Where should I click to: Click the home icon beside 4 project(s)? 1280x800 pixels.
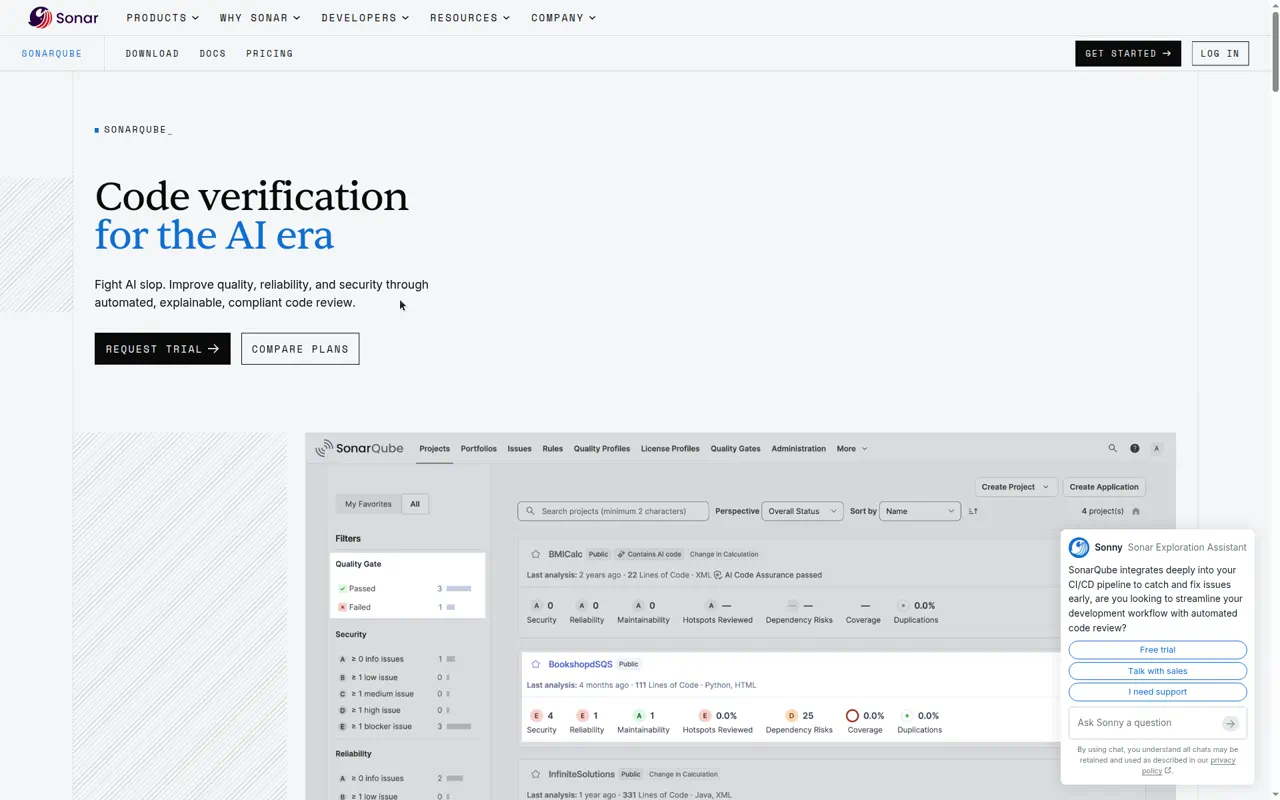point(1136,511)
